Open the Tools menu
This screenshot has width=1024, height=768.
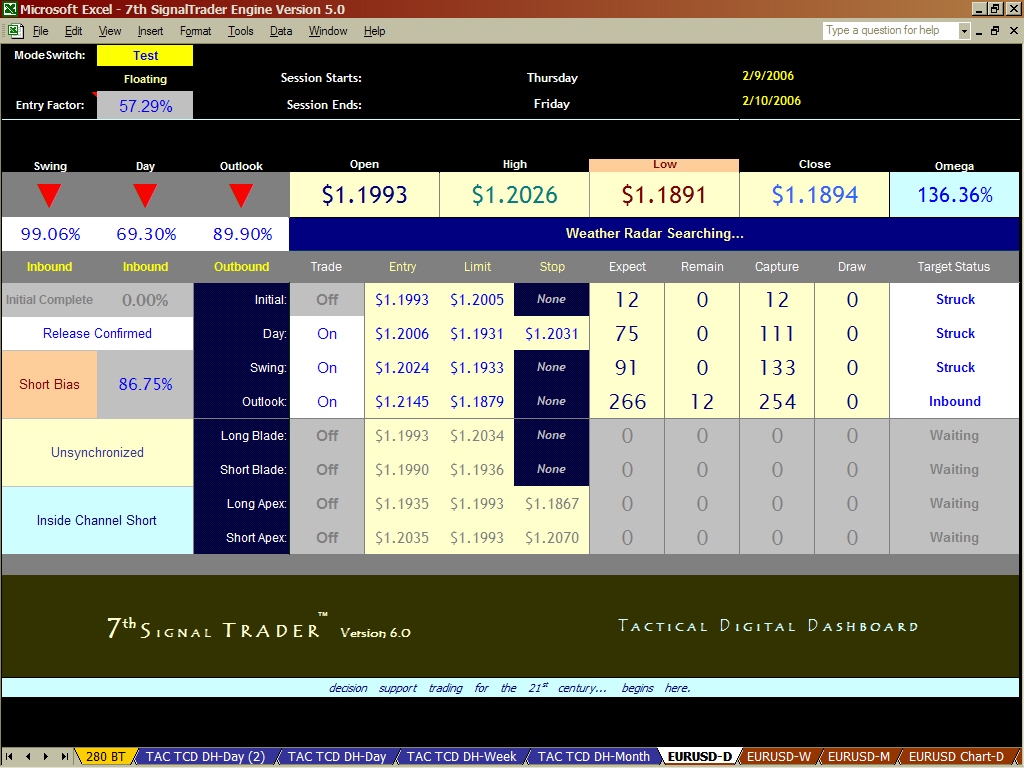click(x=240, y=31)
